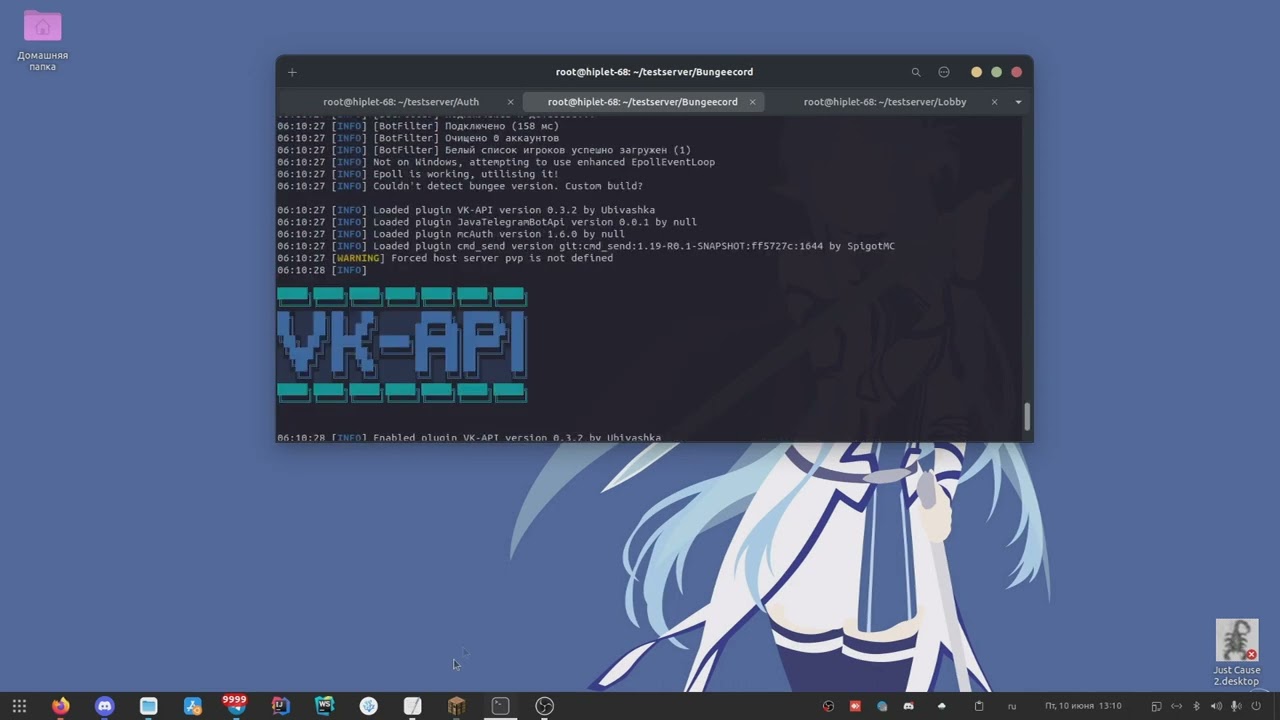Click the 'Forced host server pvp is not defined' line
This screenshot has height=720, width=1280.
[x=445, y=258]
